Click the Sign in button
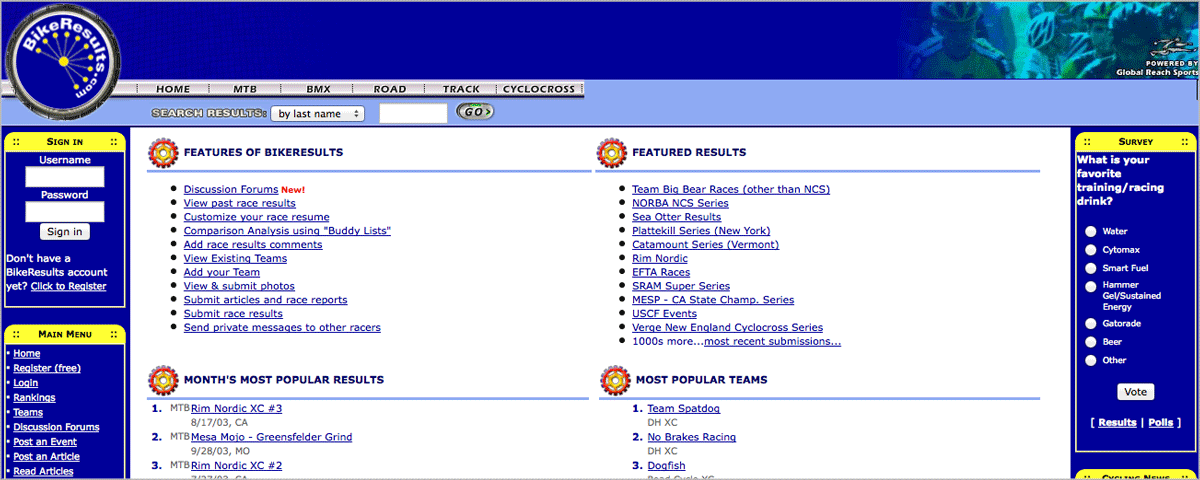Screen dimensions: 1200x480 click(x=65, y=232)
